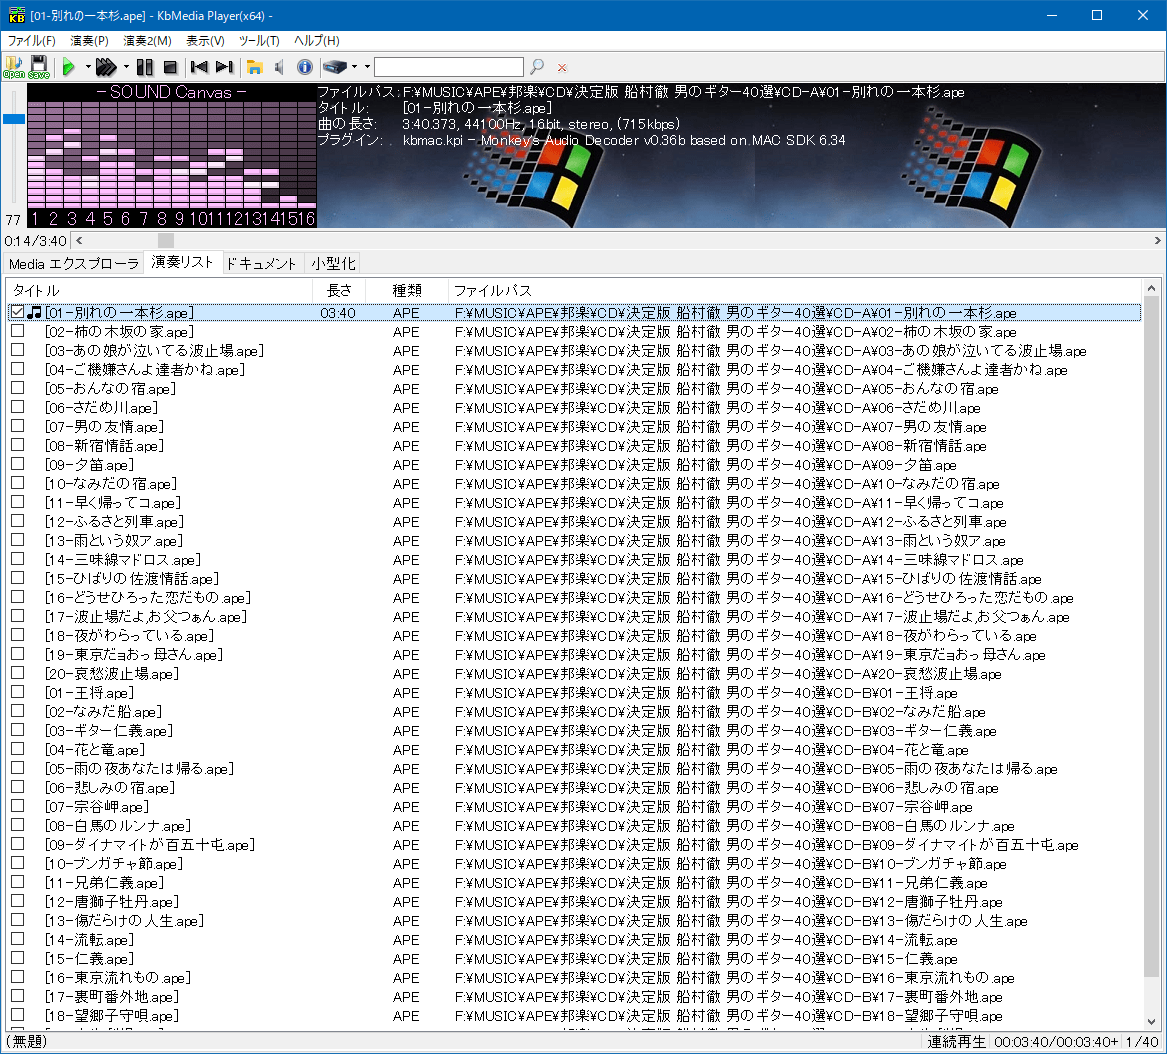The height and width of the screenshot is (1054, 1167).
Task: Uncheck the 01-別れの一本杉.ape checkbox
Action: click(x=18, y=313)
